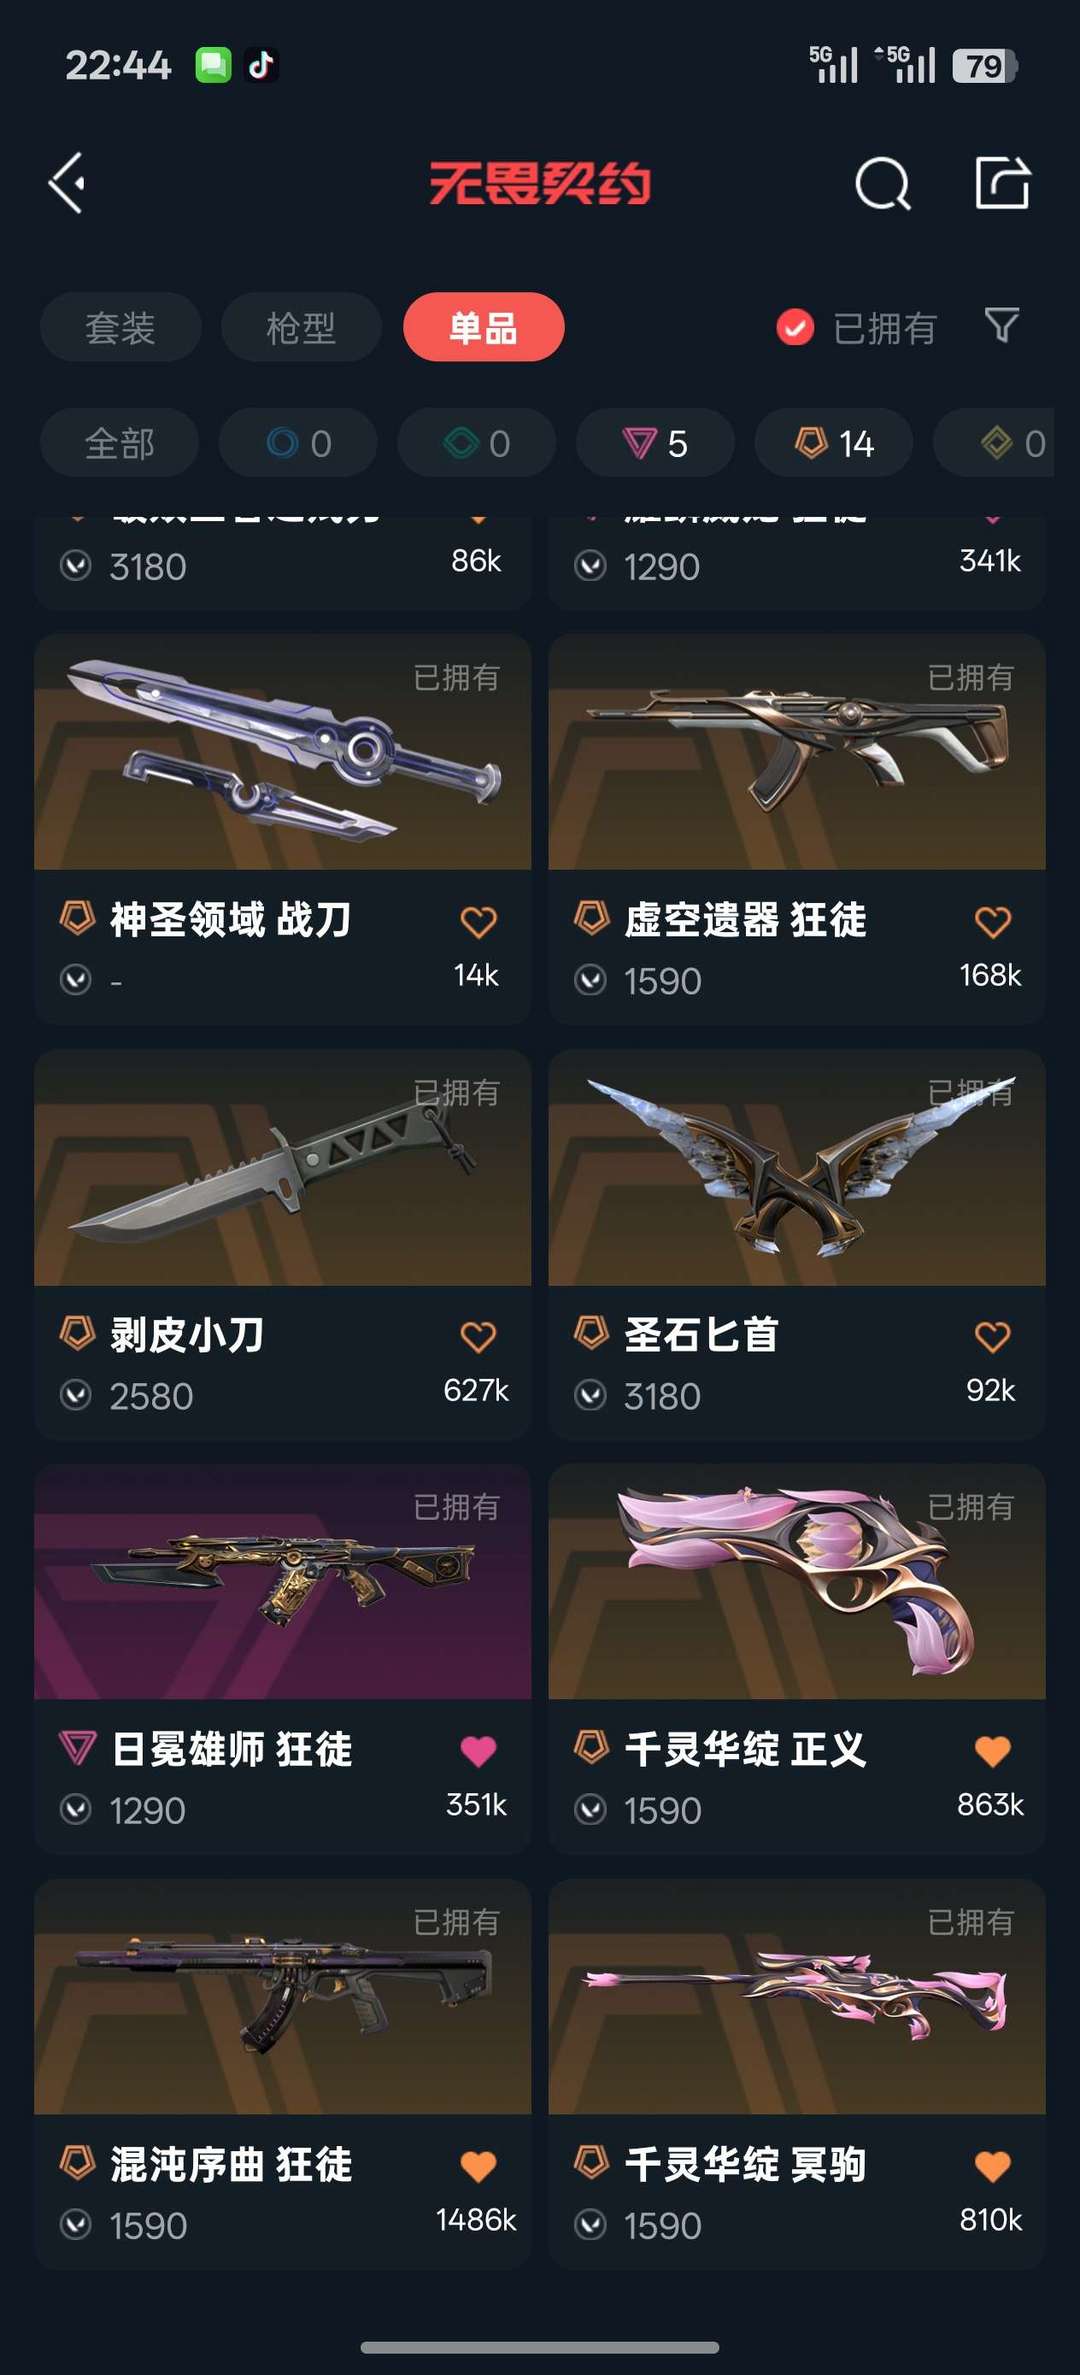Filter by pink triangle tier 5
1080x2375 pixels.
(656, 443)
